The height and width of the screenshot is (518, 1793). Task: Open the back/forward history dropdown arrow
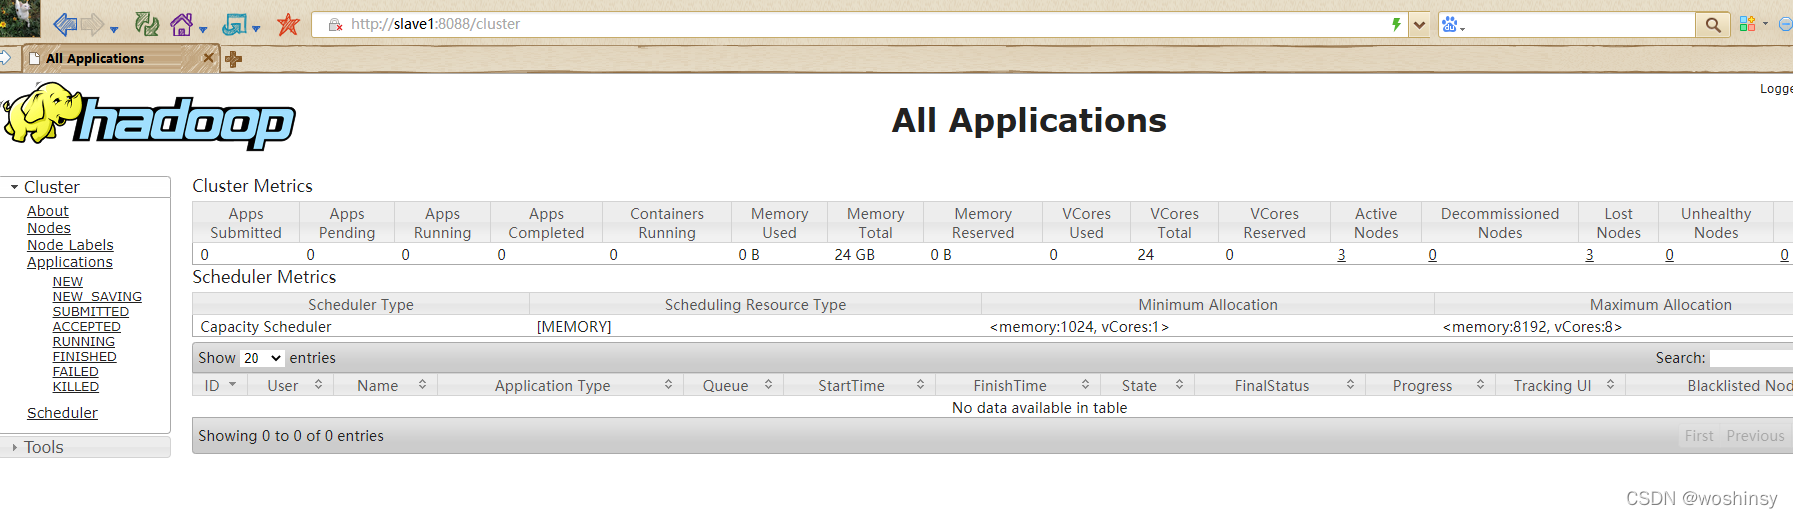[x=114, y=29]
